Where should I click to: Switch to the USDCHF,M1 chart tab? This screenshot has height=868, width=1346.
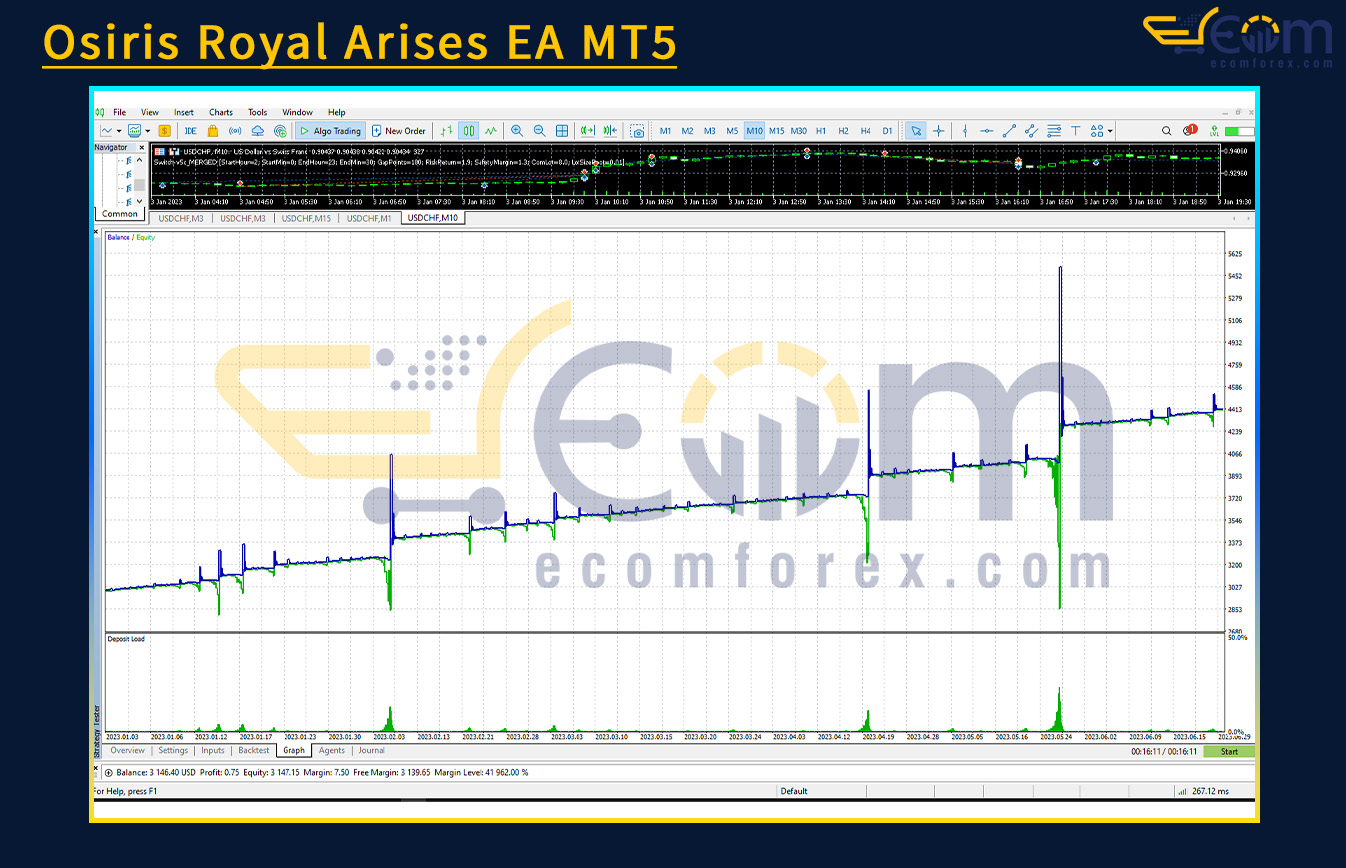369,218
